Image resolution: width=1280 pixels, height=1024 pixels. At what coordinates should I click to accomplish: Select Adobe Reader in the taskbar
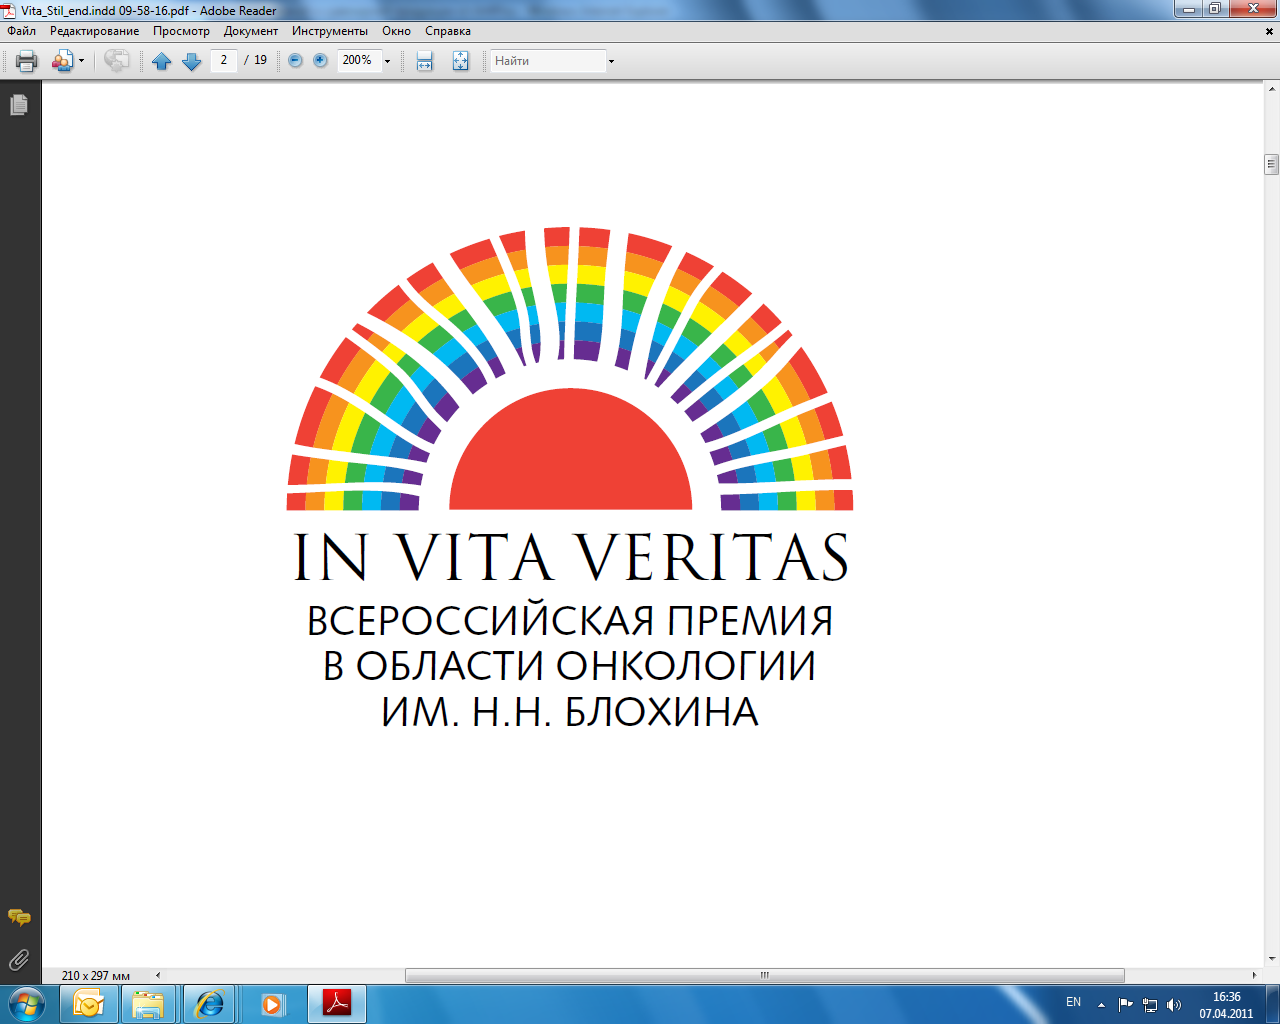coord(337,1004)
